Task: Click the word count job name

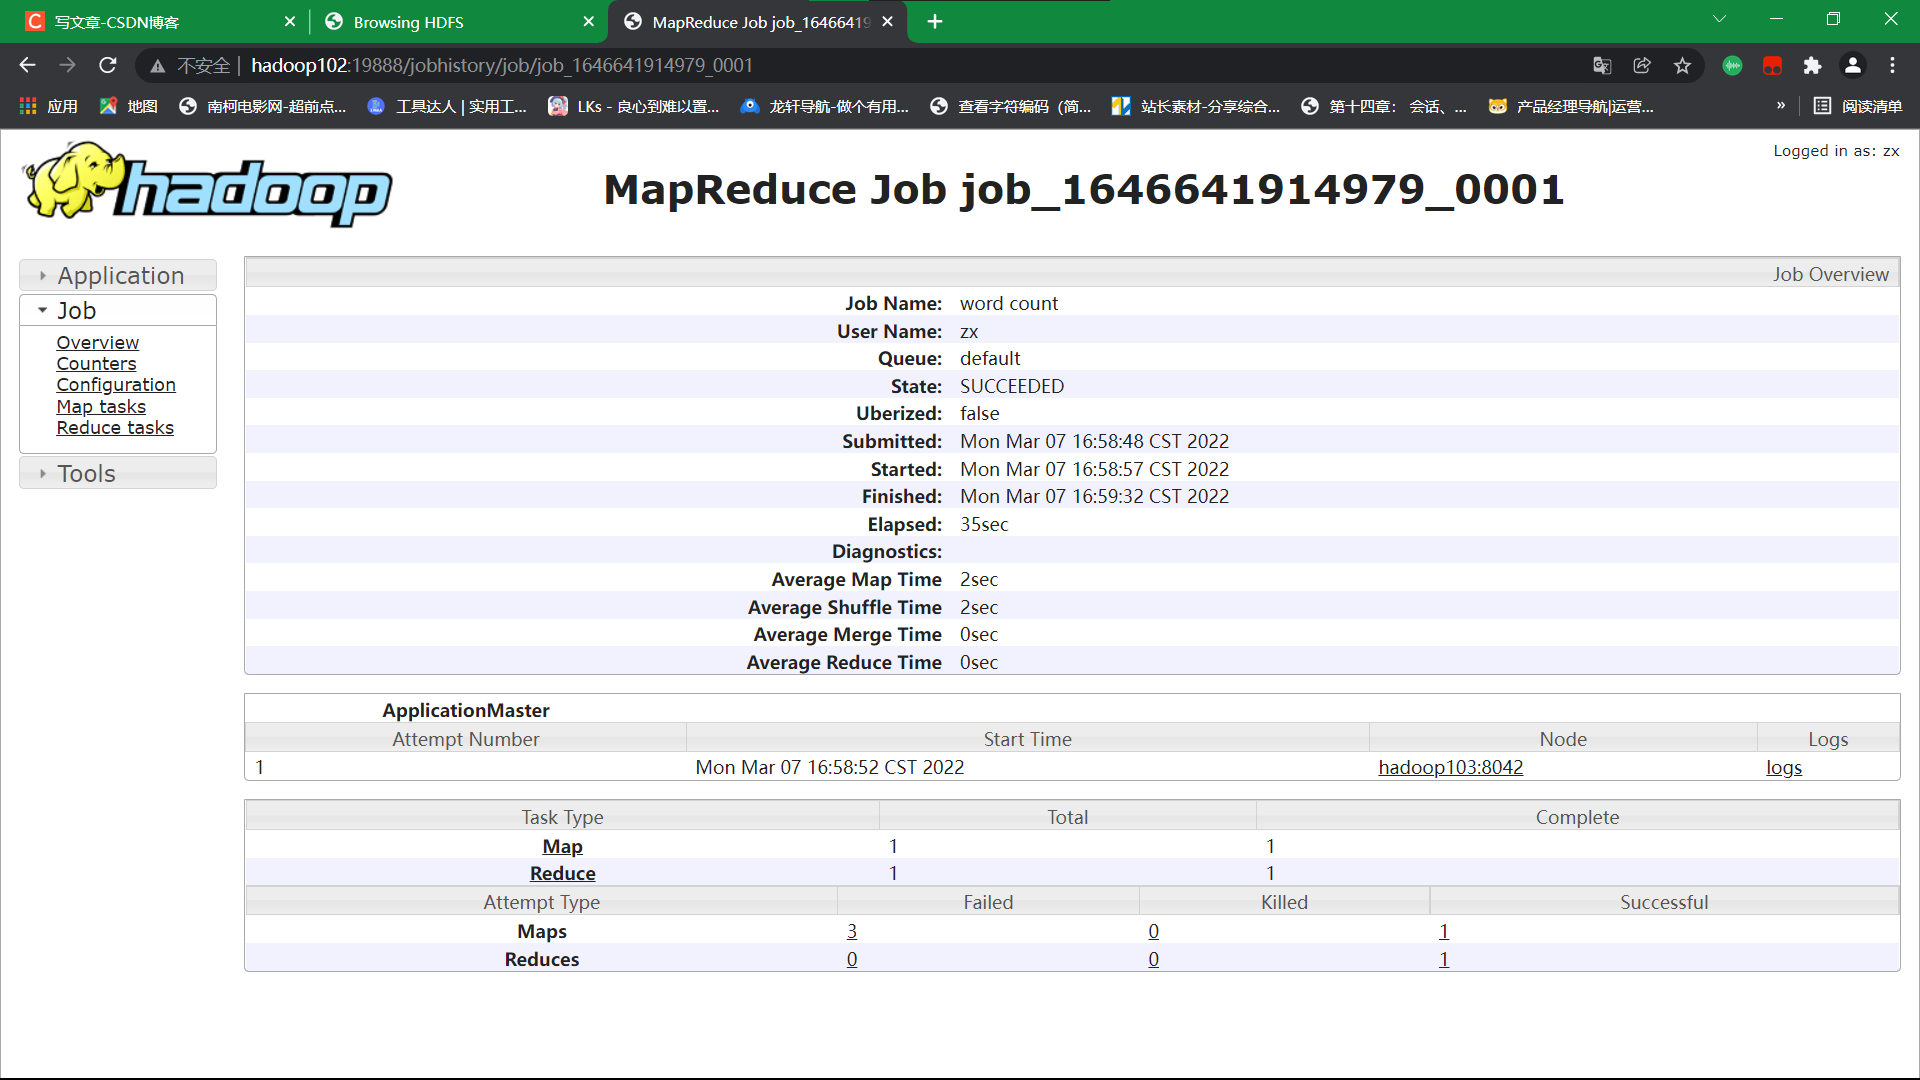Action: point(1009,303)
